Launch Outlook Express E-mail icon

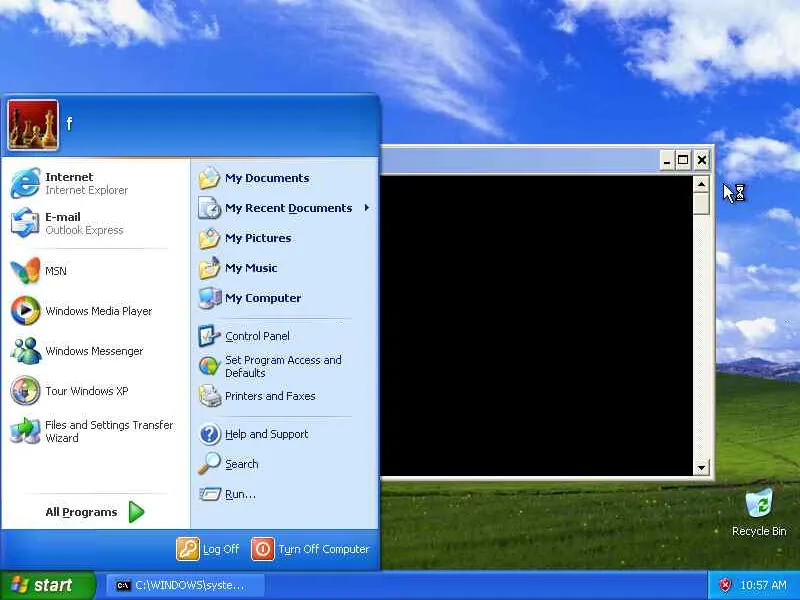[25, 223]
